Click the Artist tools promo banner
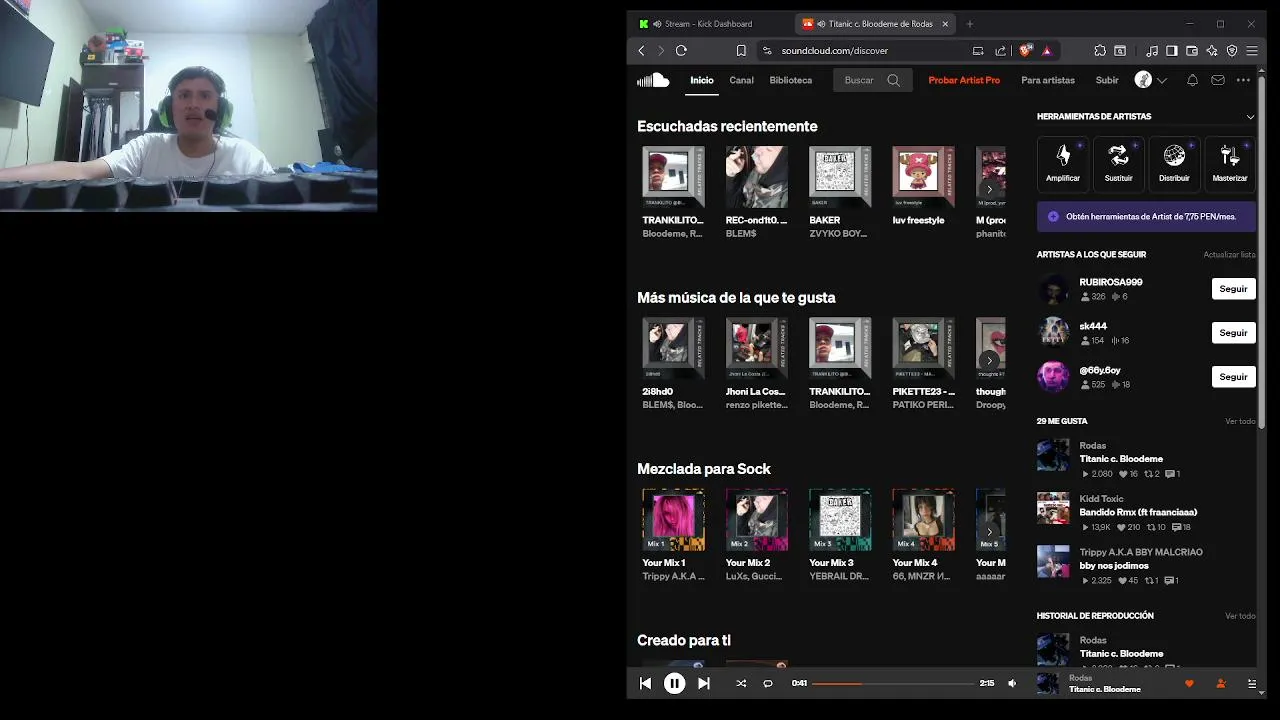1280x720 pixels. 1146,216
